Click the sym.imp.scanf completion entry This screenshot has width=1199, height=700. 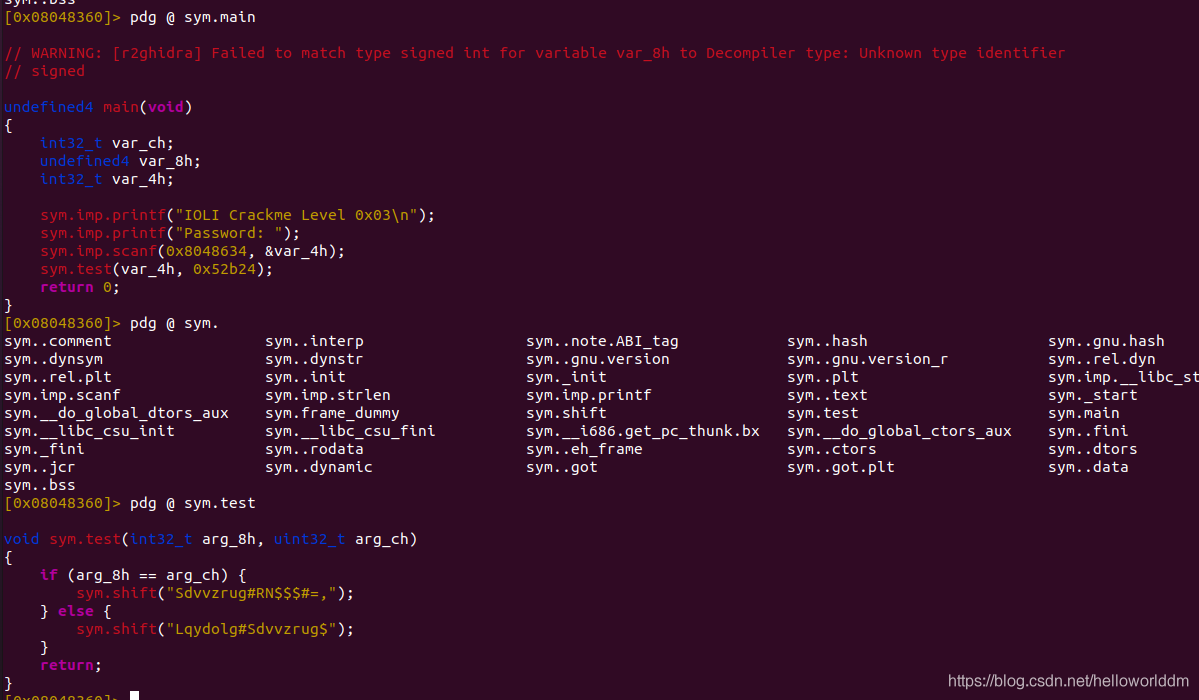pyautogui.click(x=62, y=395)
